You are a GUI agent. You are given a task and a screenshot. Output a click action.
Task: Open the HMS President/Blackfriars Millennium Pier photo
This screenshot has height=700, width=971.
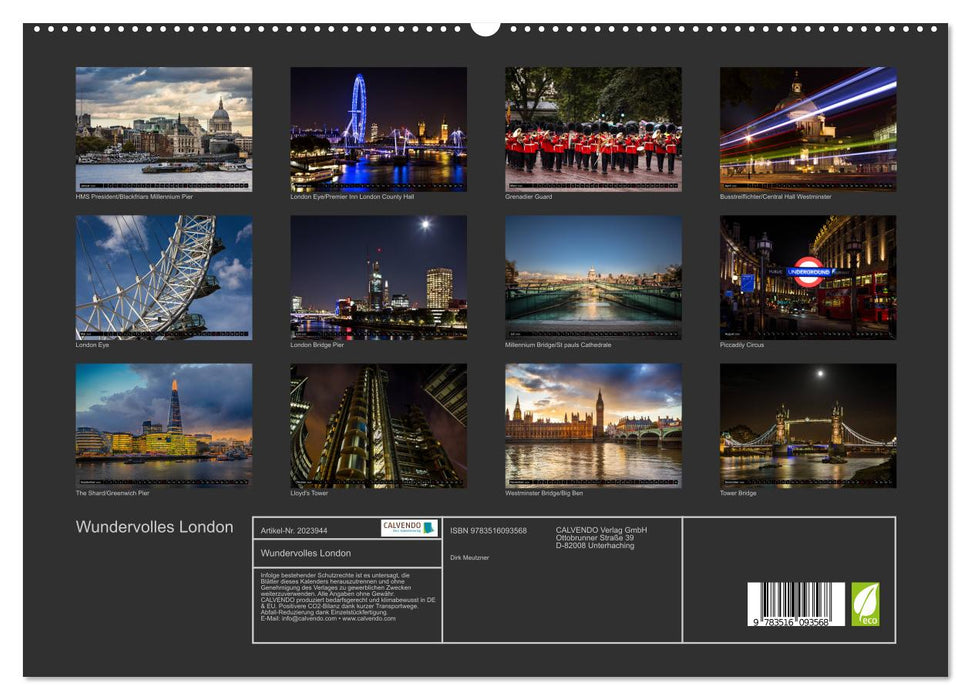(x=164, y=128)
